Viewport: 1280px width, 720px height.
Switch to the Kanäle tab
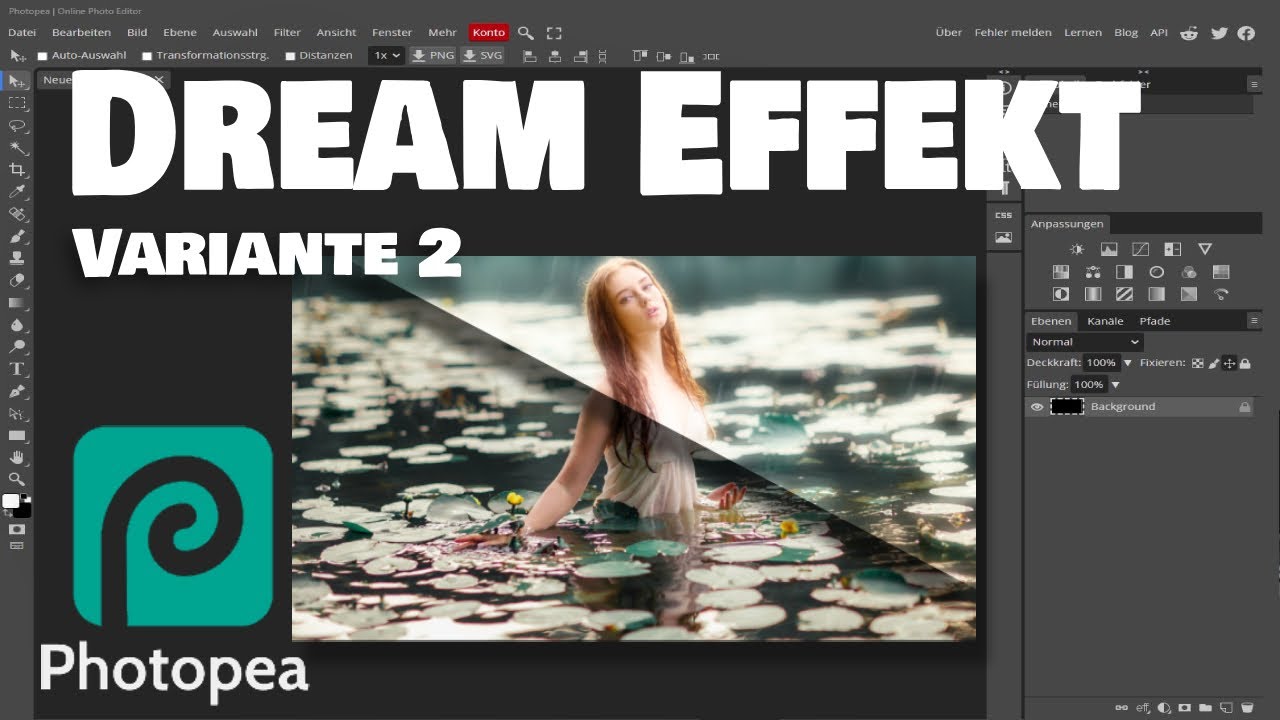click(x=1105, y=321)
